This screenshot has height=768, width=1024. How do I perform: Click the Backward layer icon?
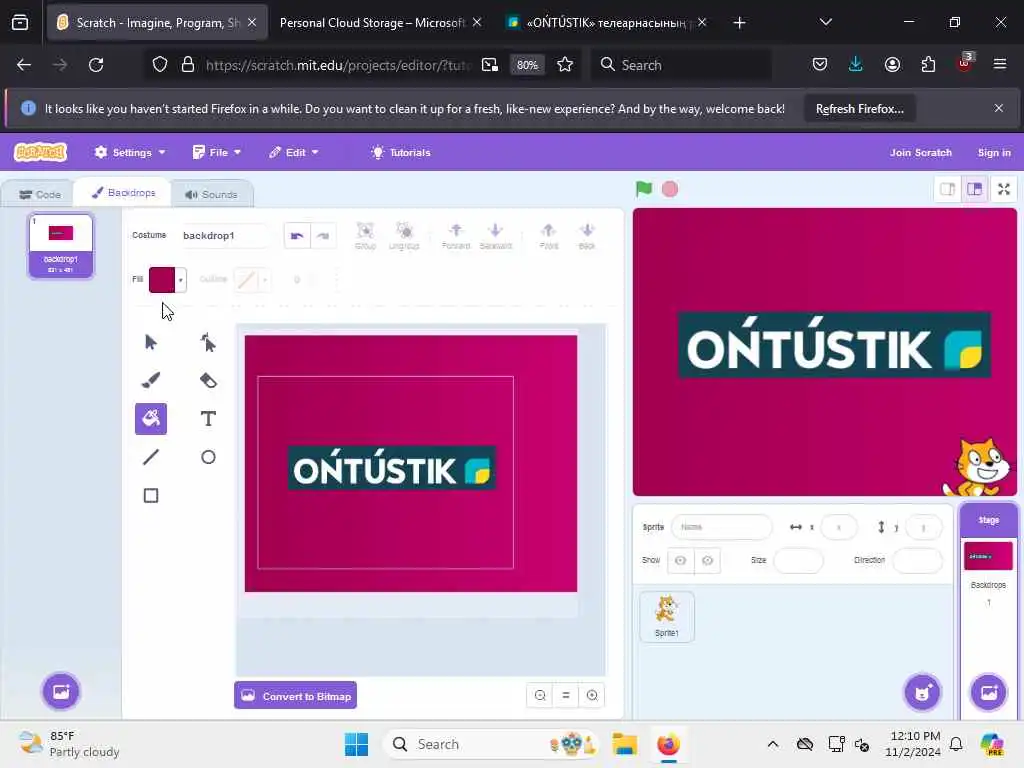click(x=496, y=236)
